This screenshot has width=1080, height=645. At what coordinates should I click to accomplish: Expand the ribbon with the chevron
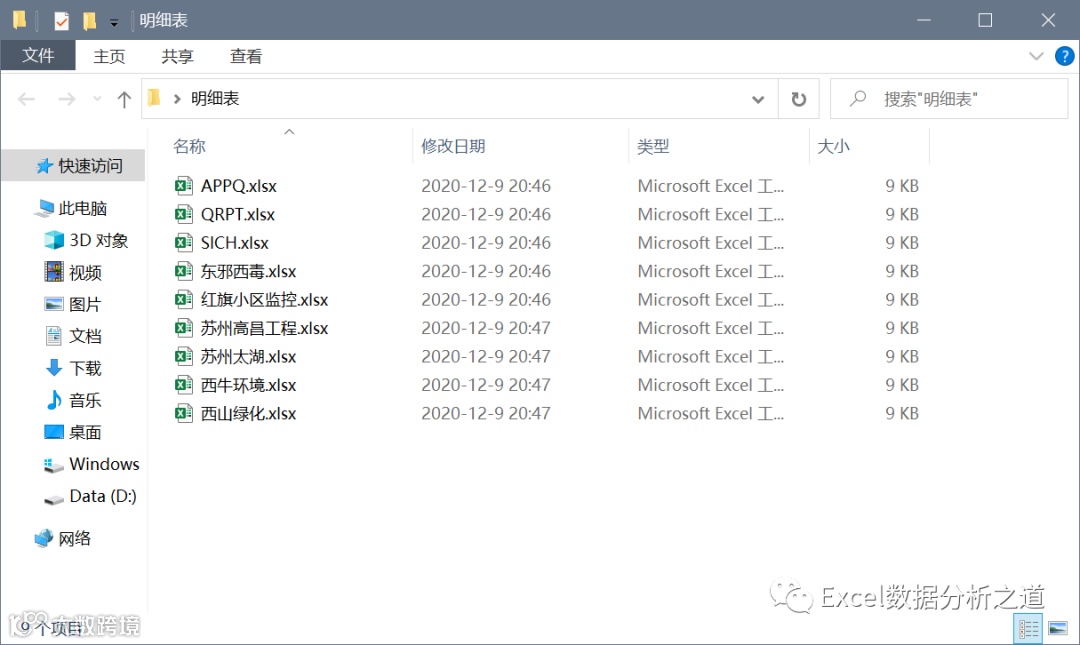tap(1036, 56)
